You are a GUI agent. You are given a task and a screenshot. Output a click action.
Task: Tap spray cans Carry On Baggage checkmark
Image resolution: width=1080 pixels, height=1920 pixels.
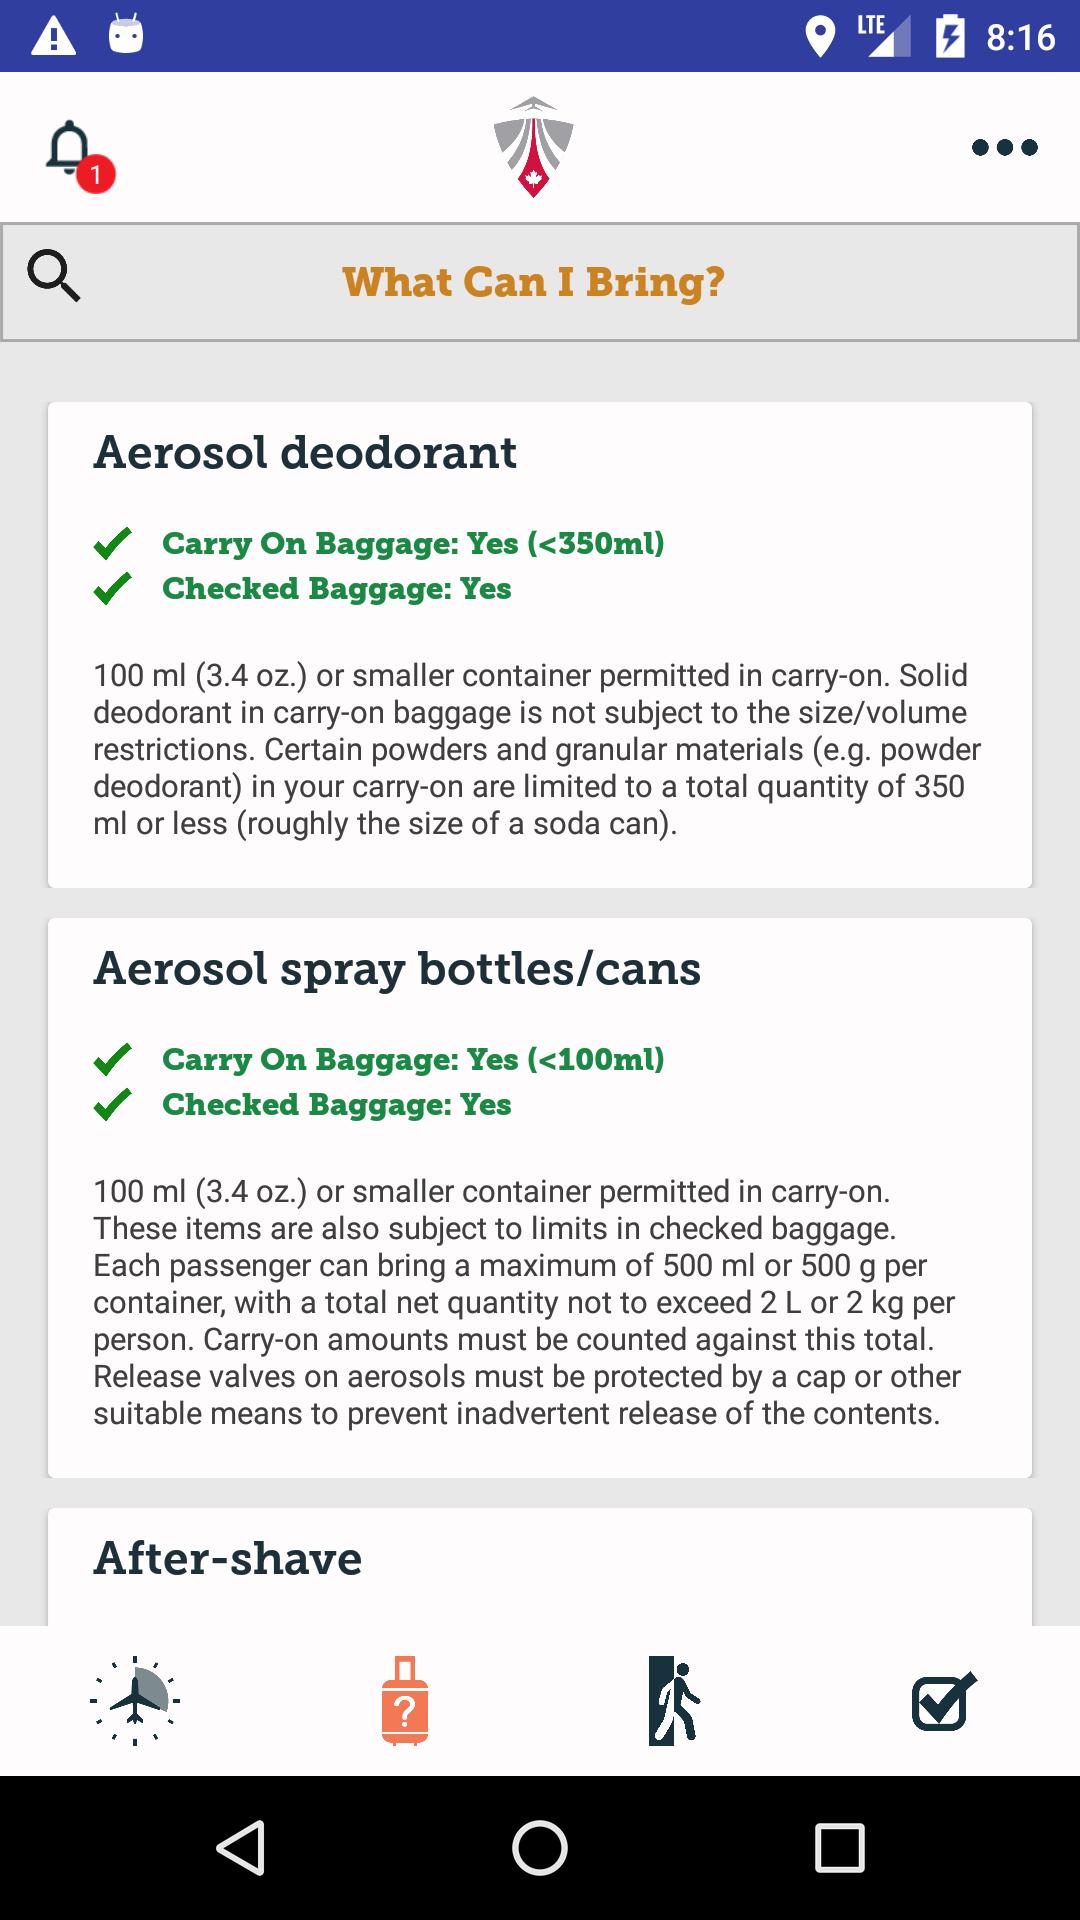(x=112, y=1059)
